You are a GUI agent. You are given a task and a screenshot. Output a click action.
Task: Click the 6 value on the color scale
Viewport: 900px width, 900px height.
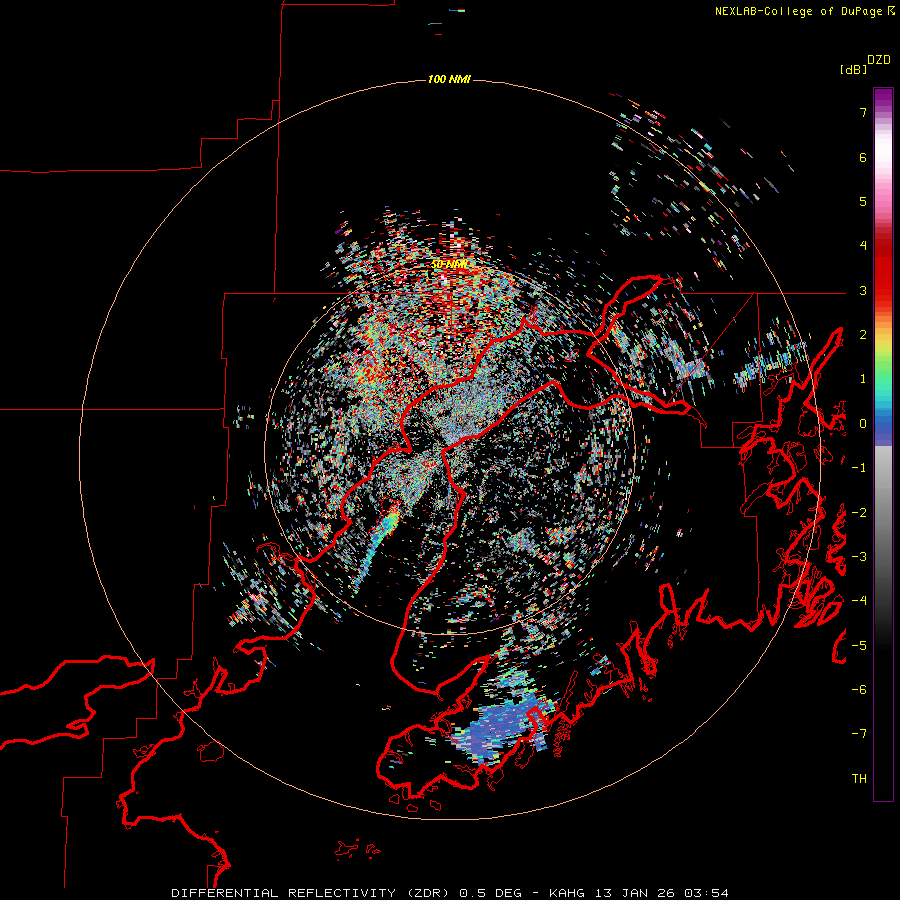[863, 157]
